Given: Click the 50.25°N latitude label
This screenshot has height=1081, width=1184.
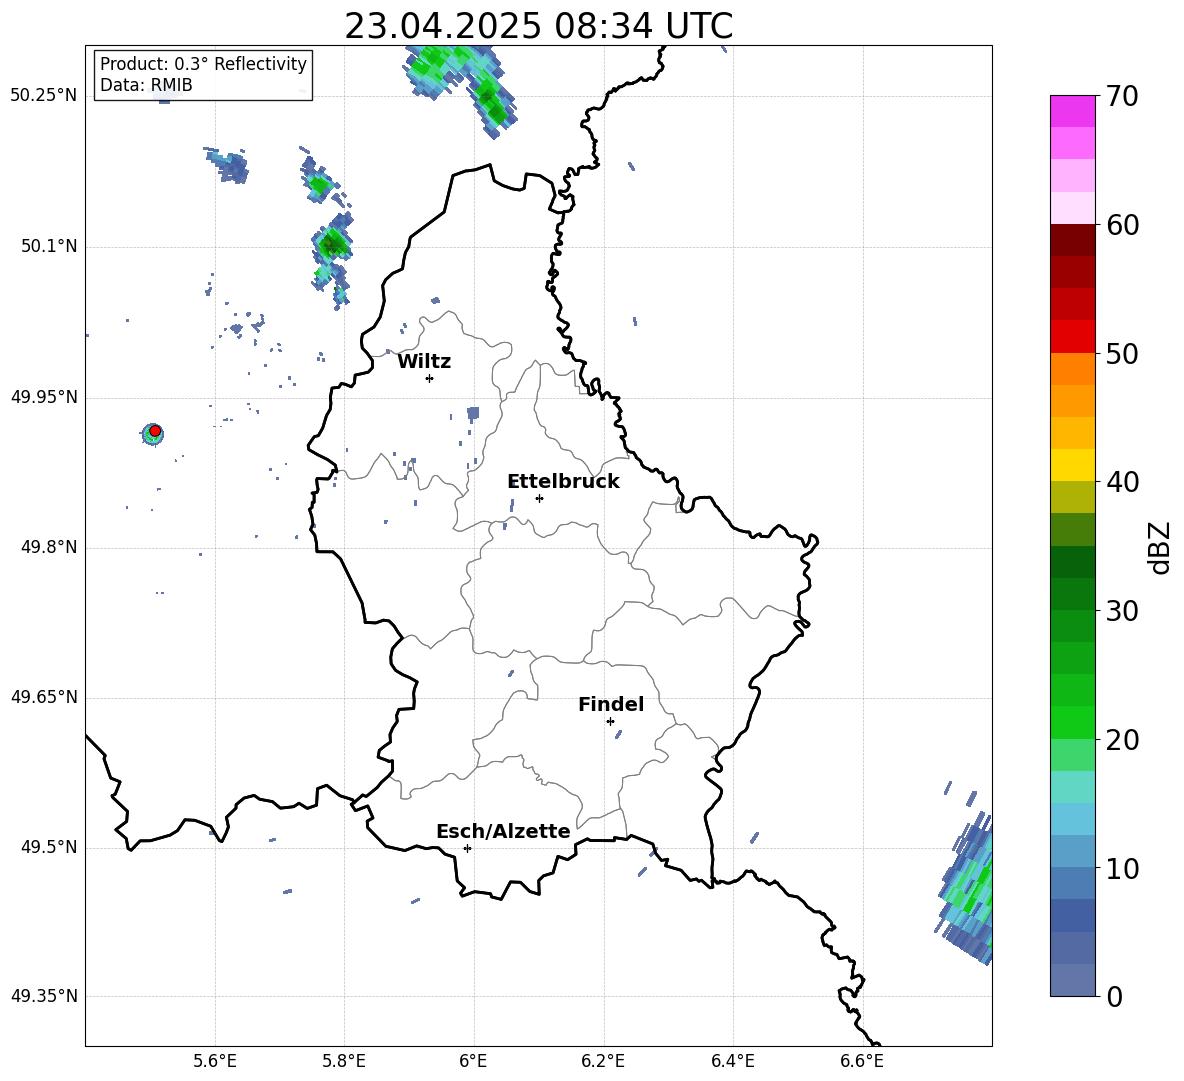Looking at the screenshot, I should 43,95.
